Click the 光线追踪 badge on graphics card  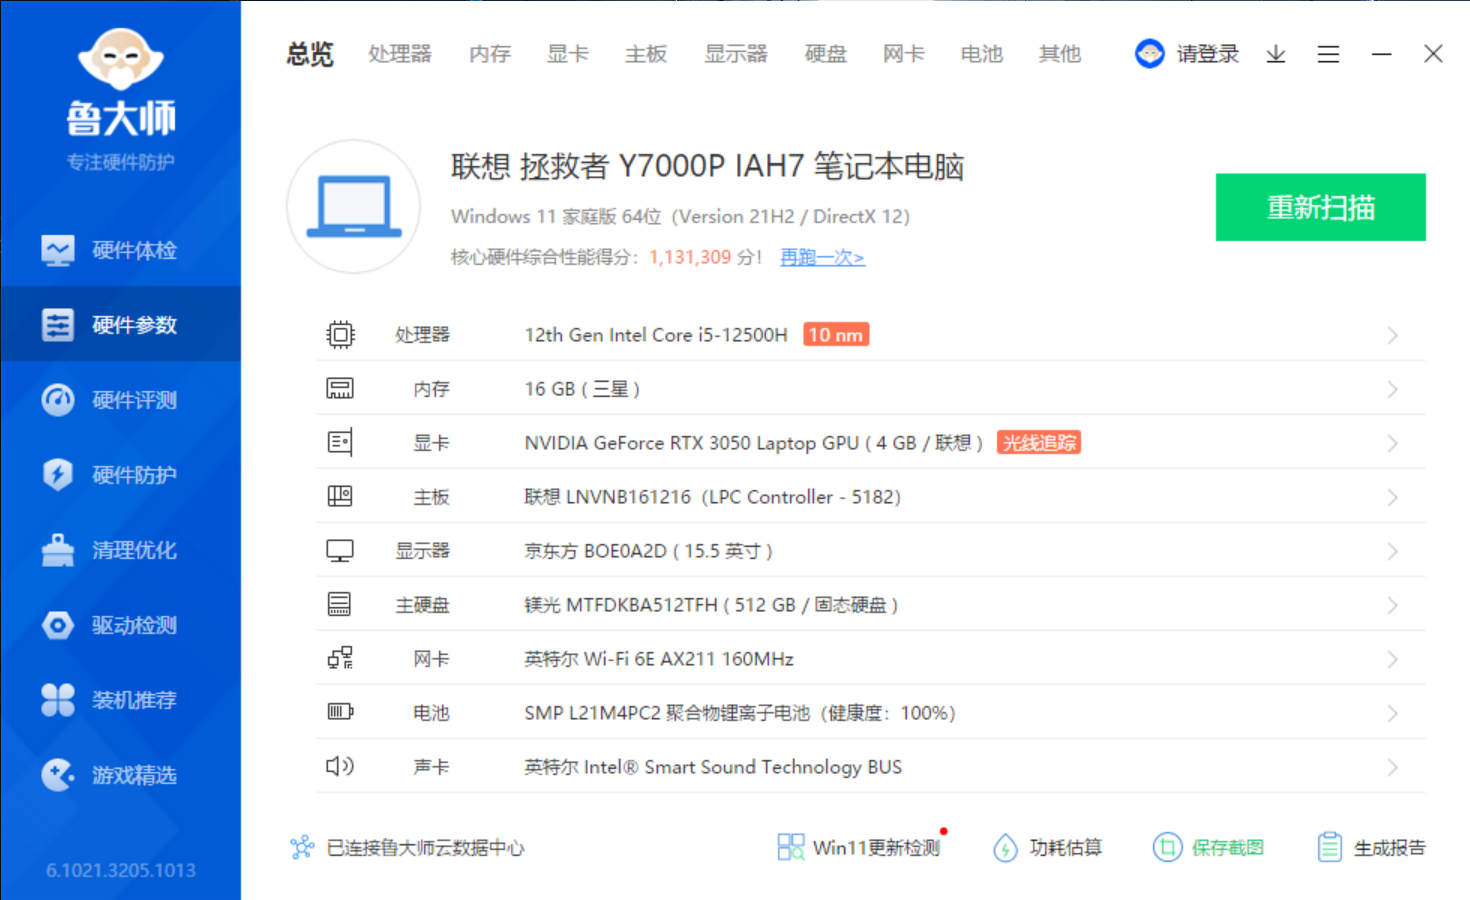(x=1039, y=442)
